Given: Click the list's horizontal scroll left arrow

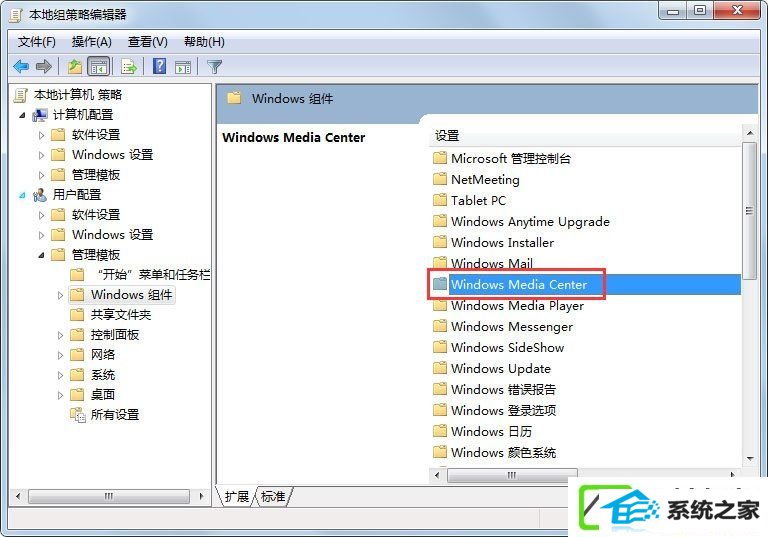Looking at the screenshot, I should 437,475.
